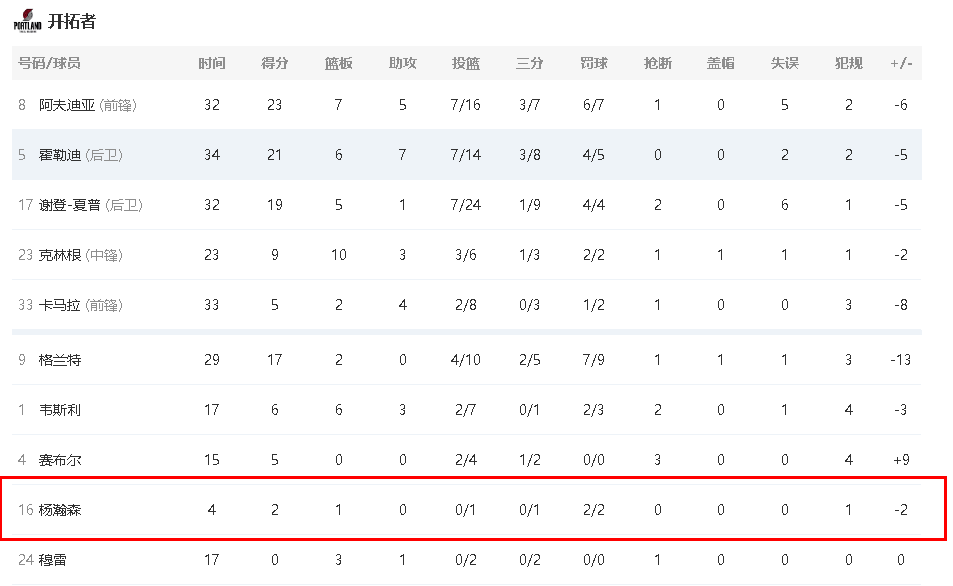Click the highlighted player 杨瀚森
Image resolution: width=953 pixels, height=586 pixels.
60,510
